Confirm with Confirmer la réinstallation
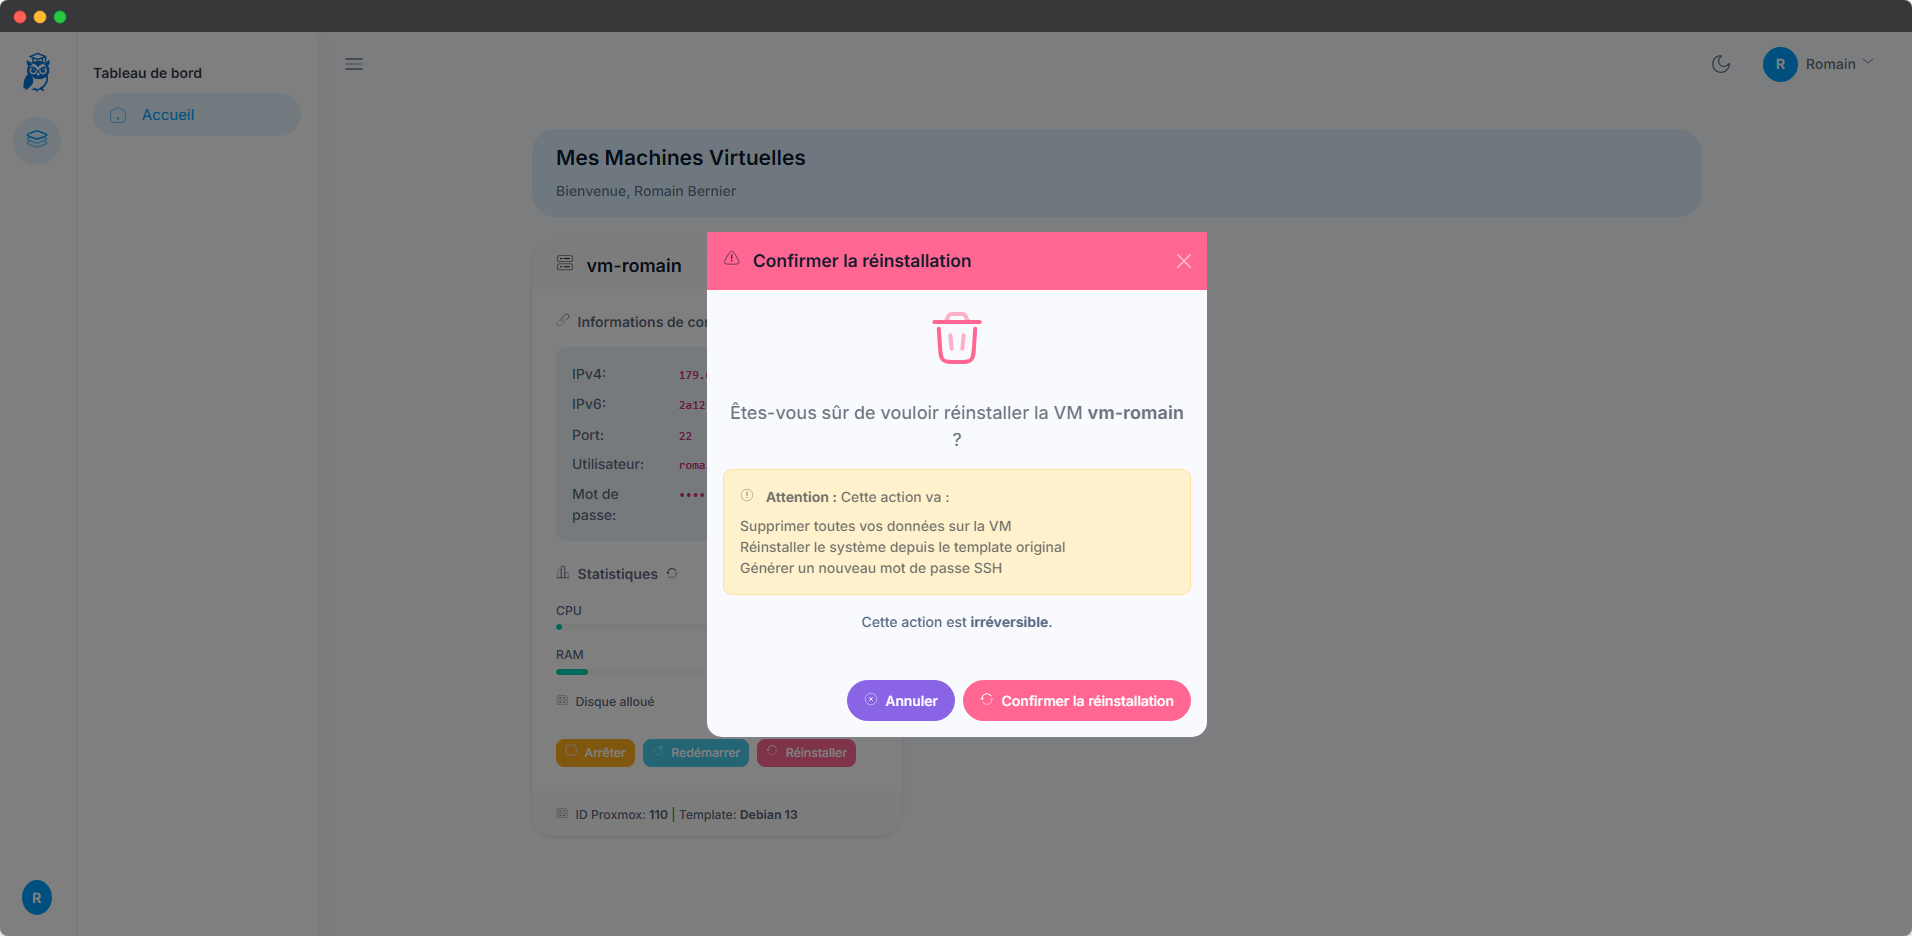 pos(1076,700)
